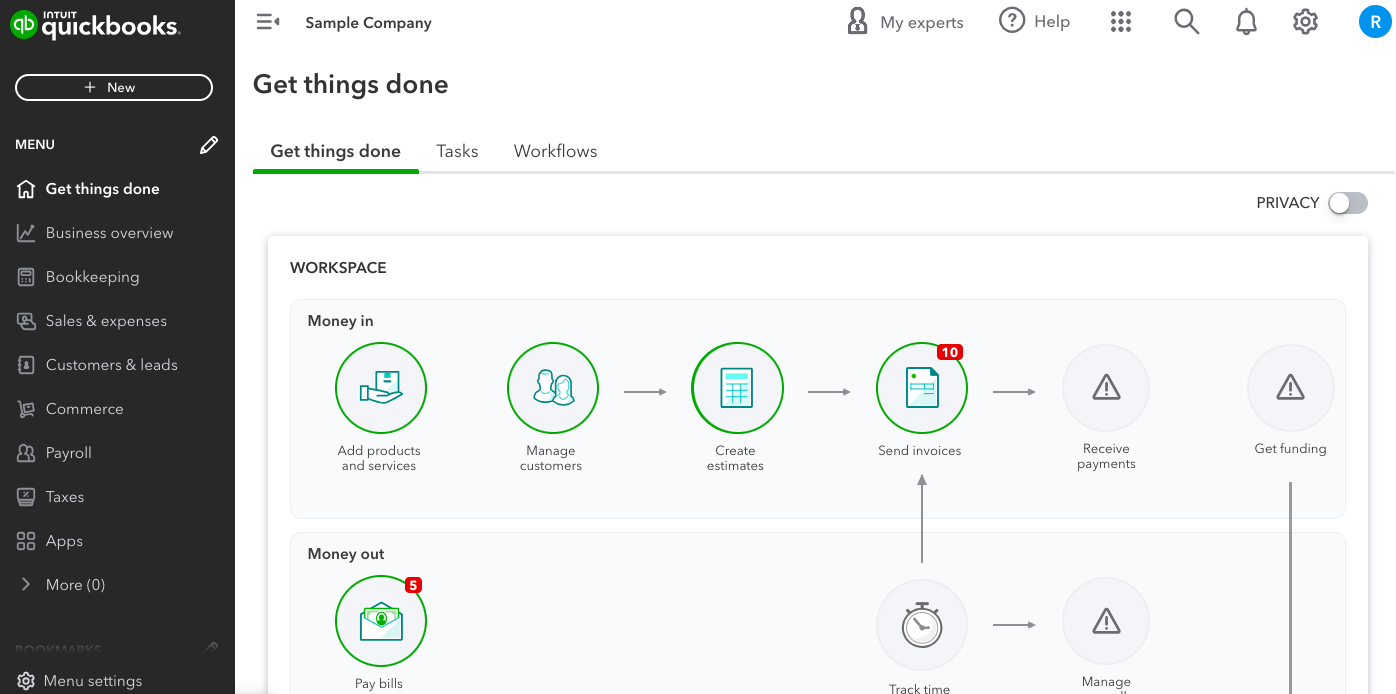
Task: Click the + New button
Action: (114, 88)
